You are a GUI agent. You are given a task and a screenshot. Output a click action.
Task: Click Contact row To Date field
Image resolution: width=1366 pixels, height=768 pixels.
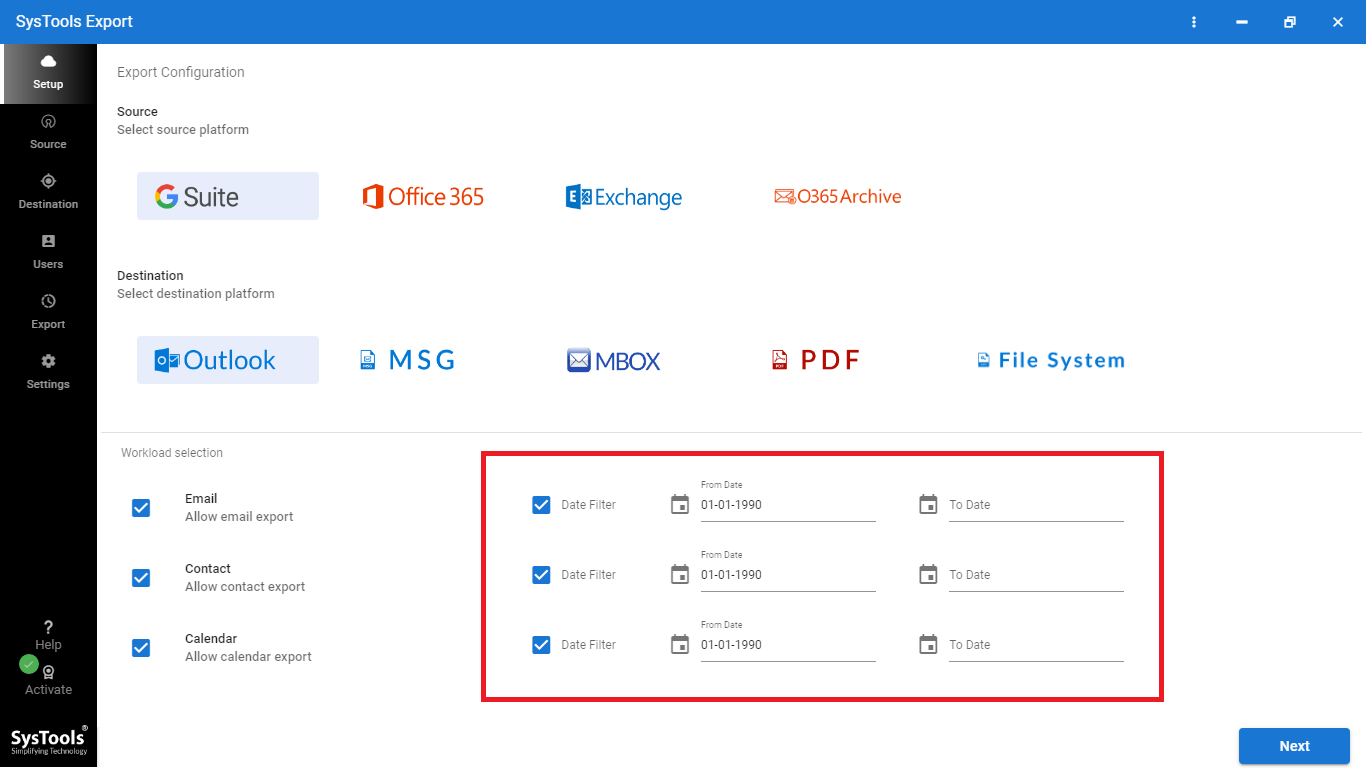click(x=1036, y=575)
